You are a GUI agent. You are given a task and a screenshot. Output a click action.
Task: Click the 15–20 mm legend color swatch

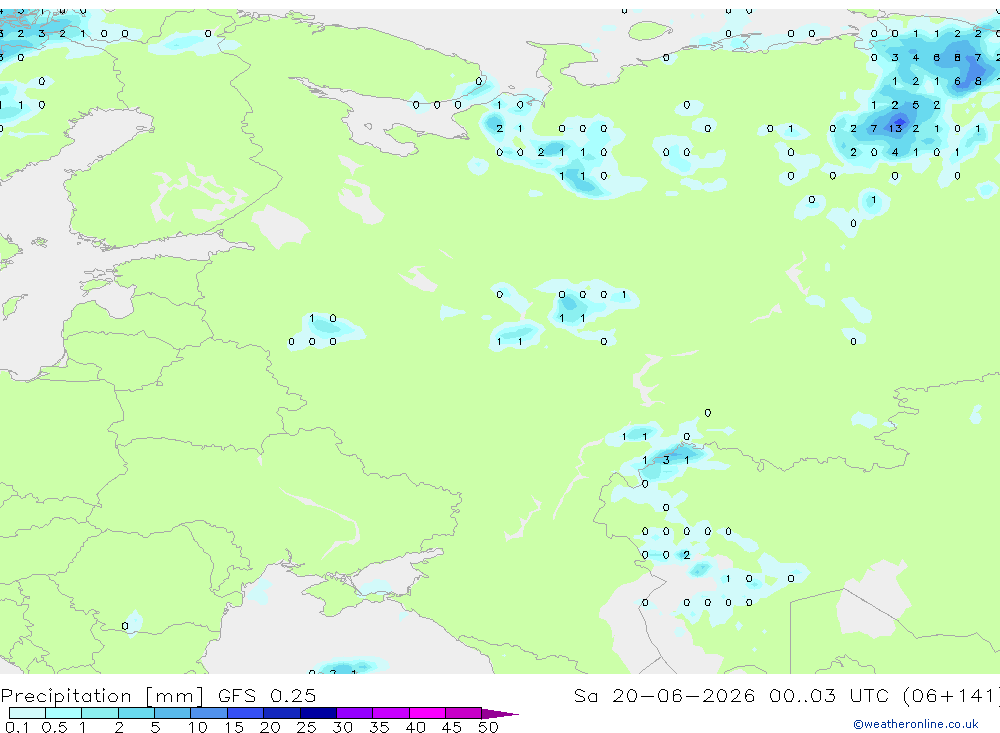246,713
